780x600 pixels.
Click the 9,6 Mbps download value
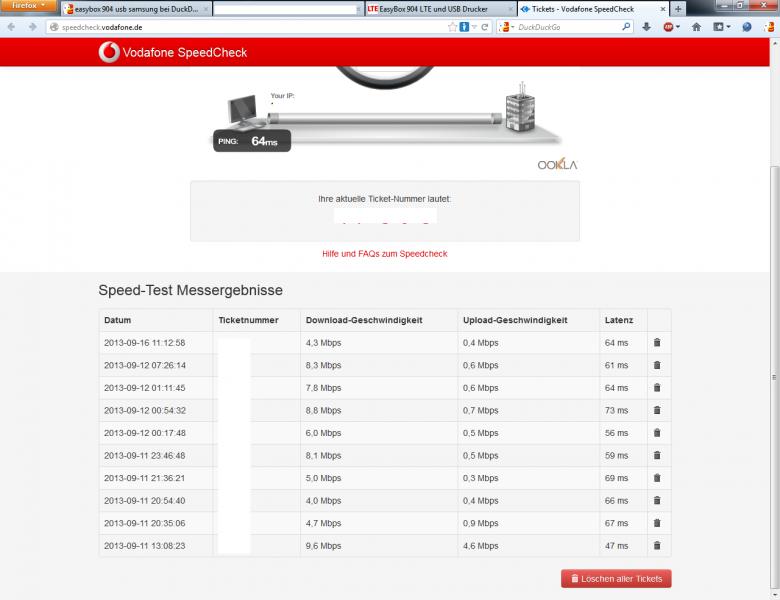coord(323,546)
